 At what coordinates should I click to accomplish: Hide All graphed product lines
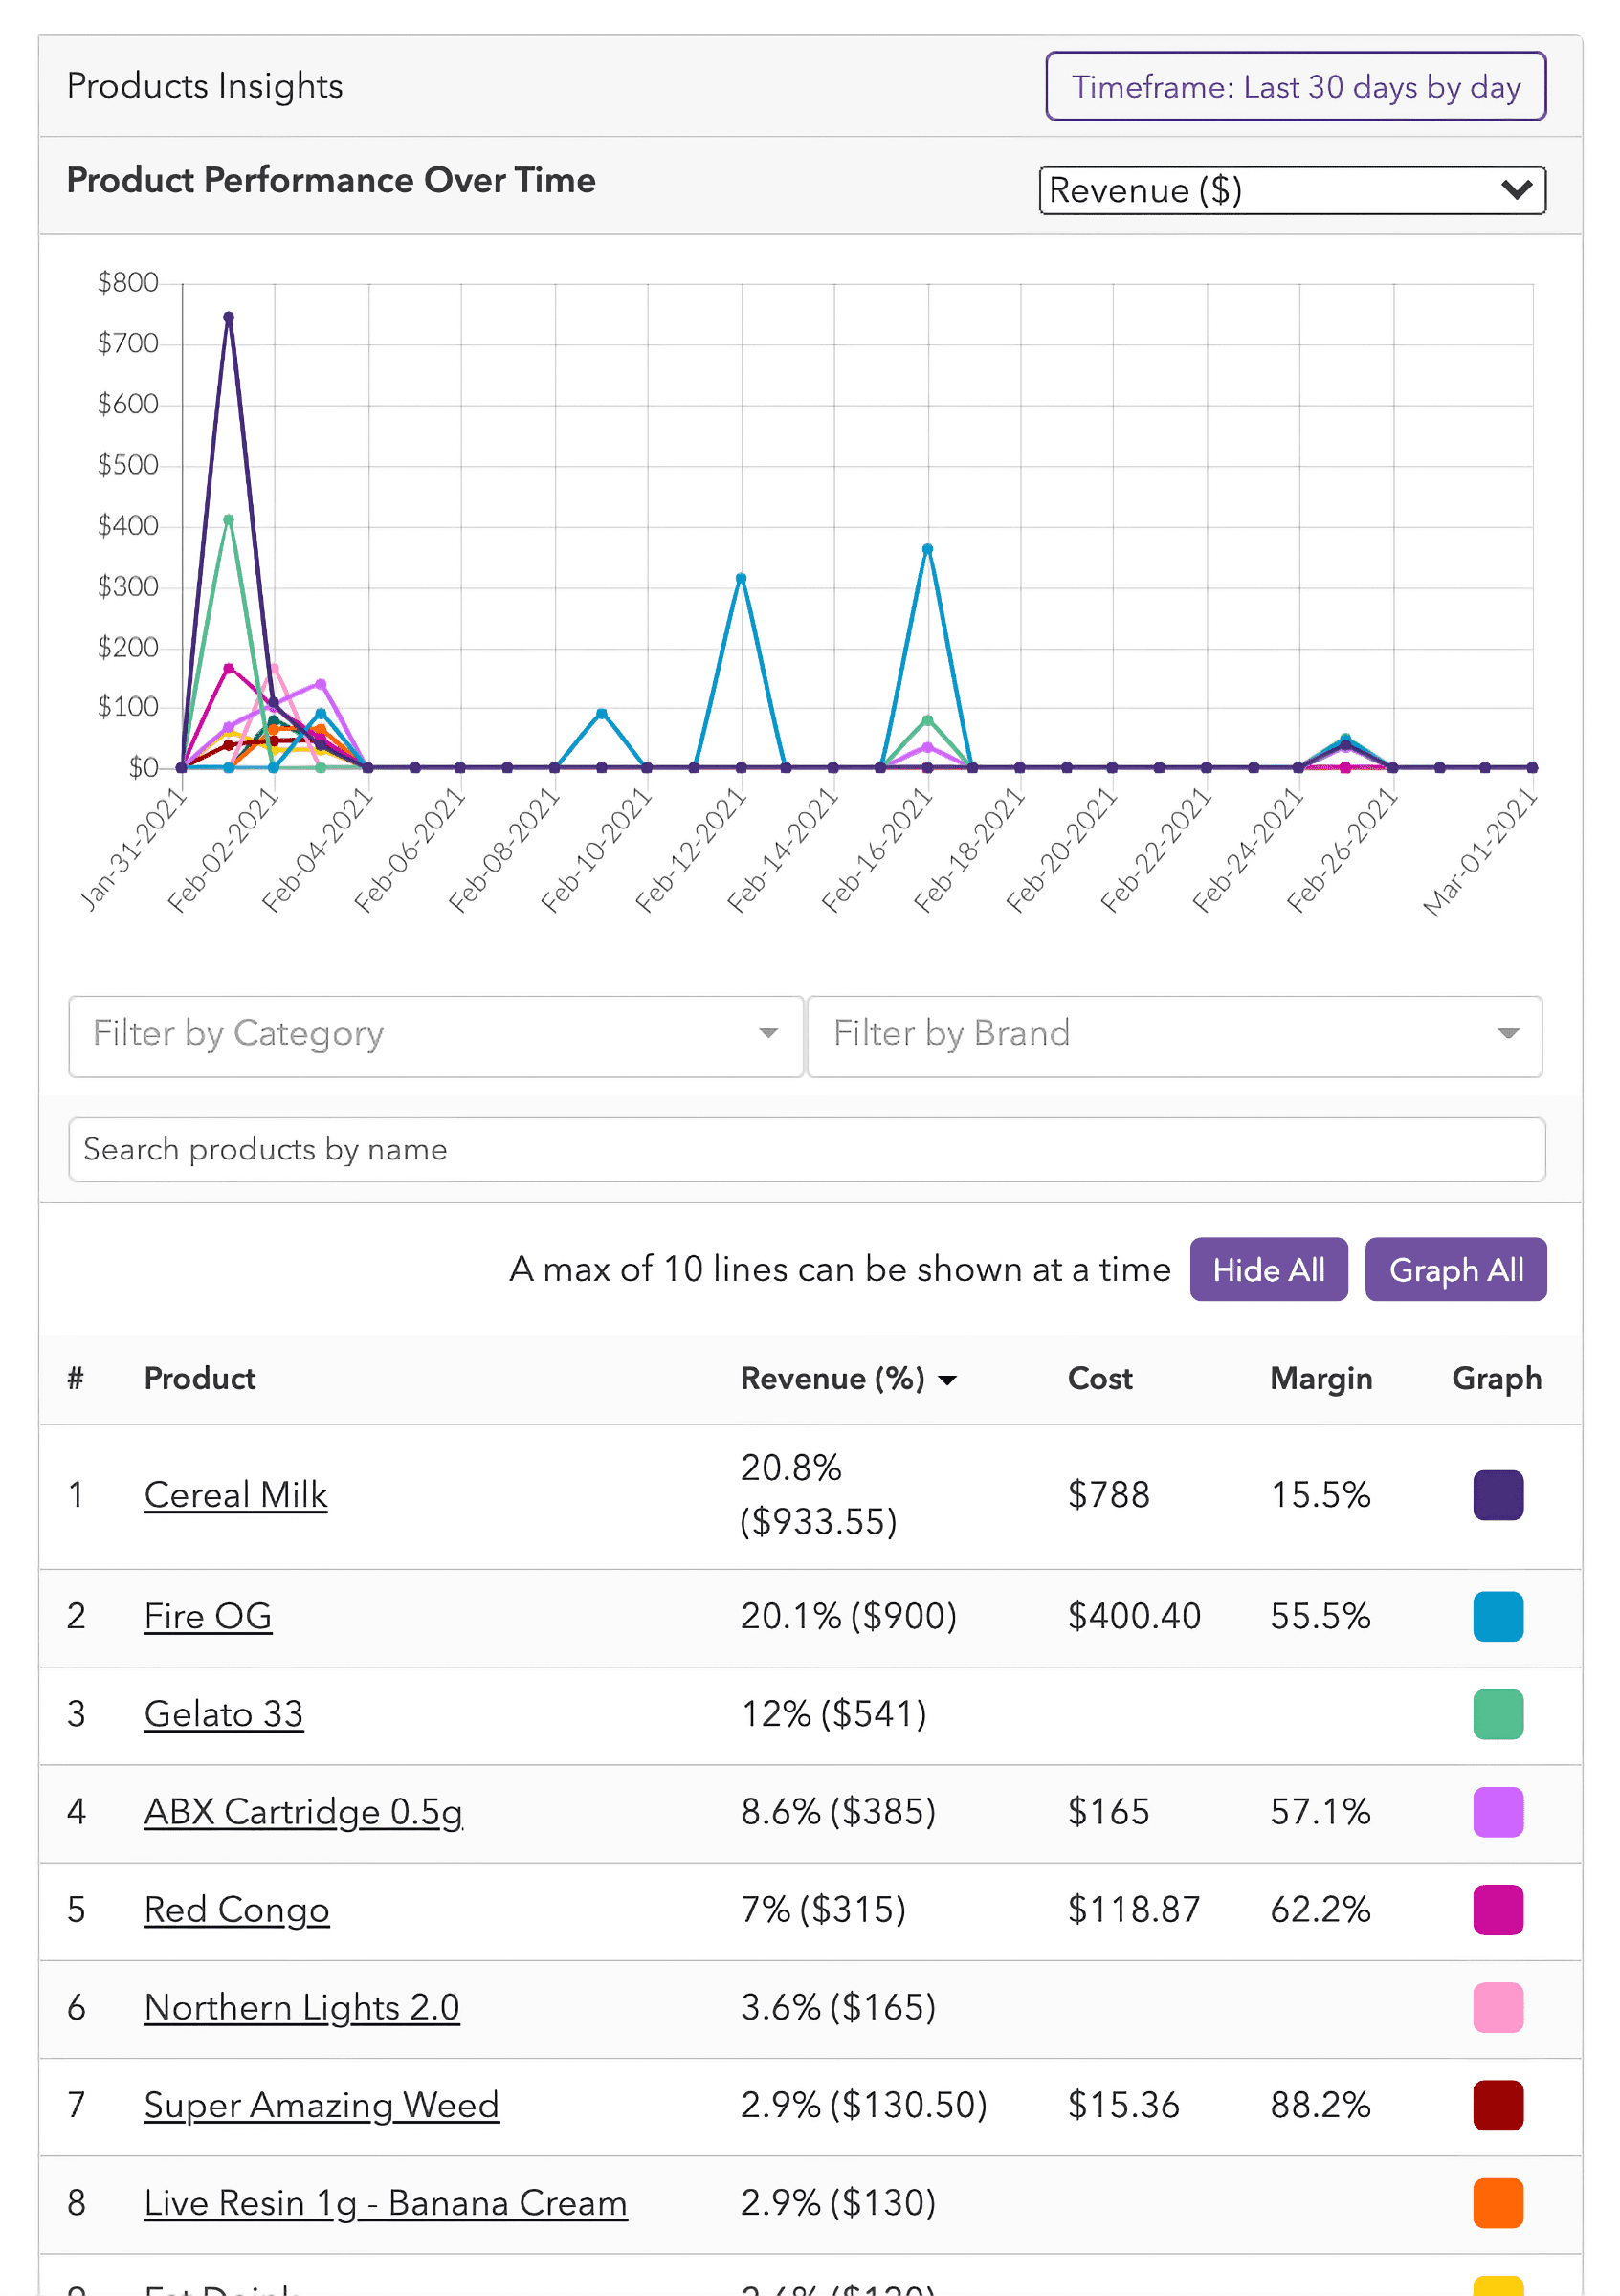(1268, 1269)
